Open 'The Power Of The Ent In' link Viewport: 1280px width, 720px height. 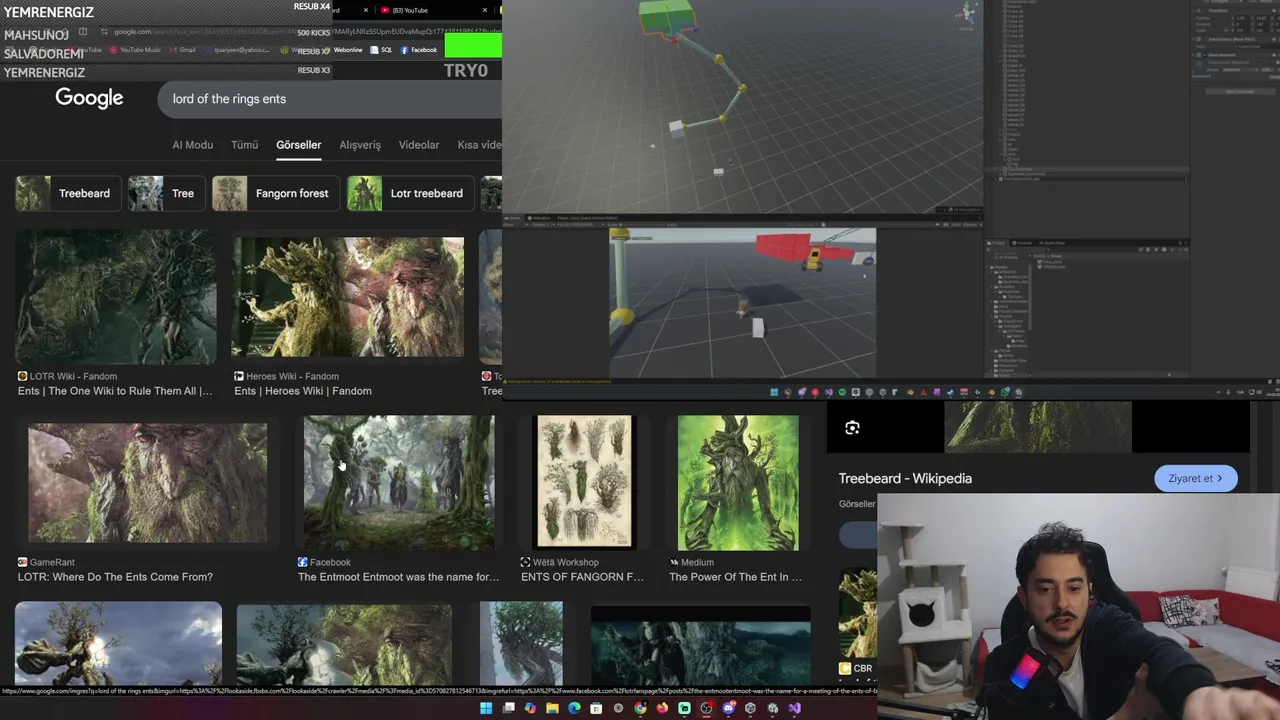735,577
